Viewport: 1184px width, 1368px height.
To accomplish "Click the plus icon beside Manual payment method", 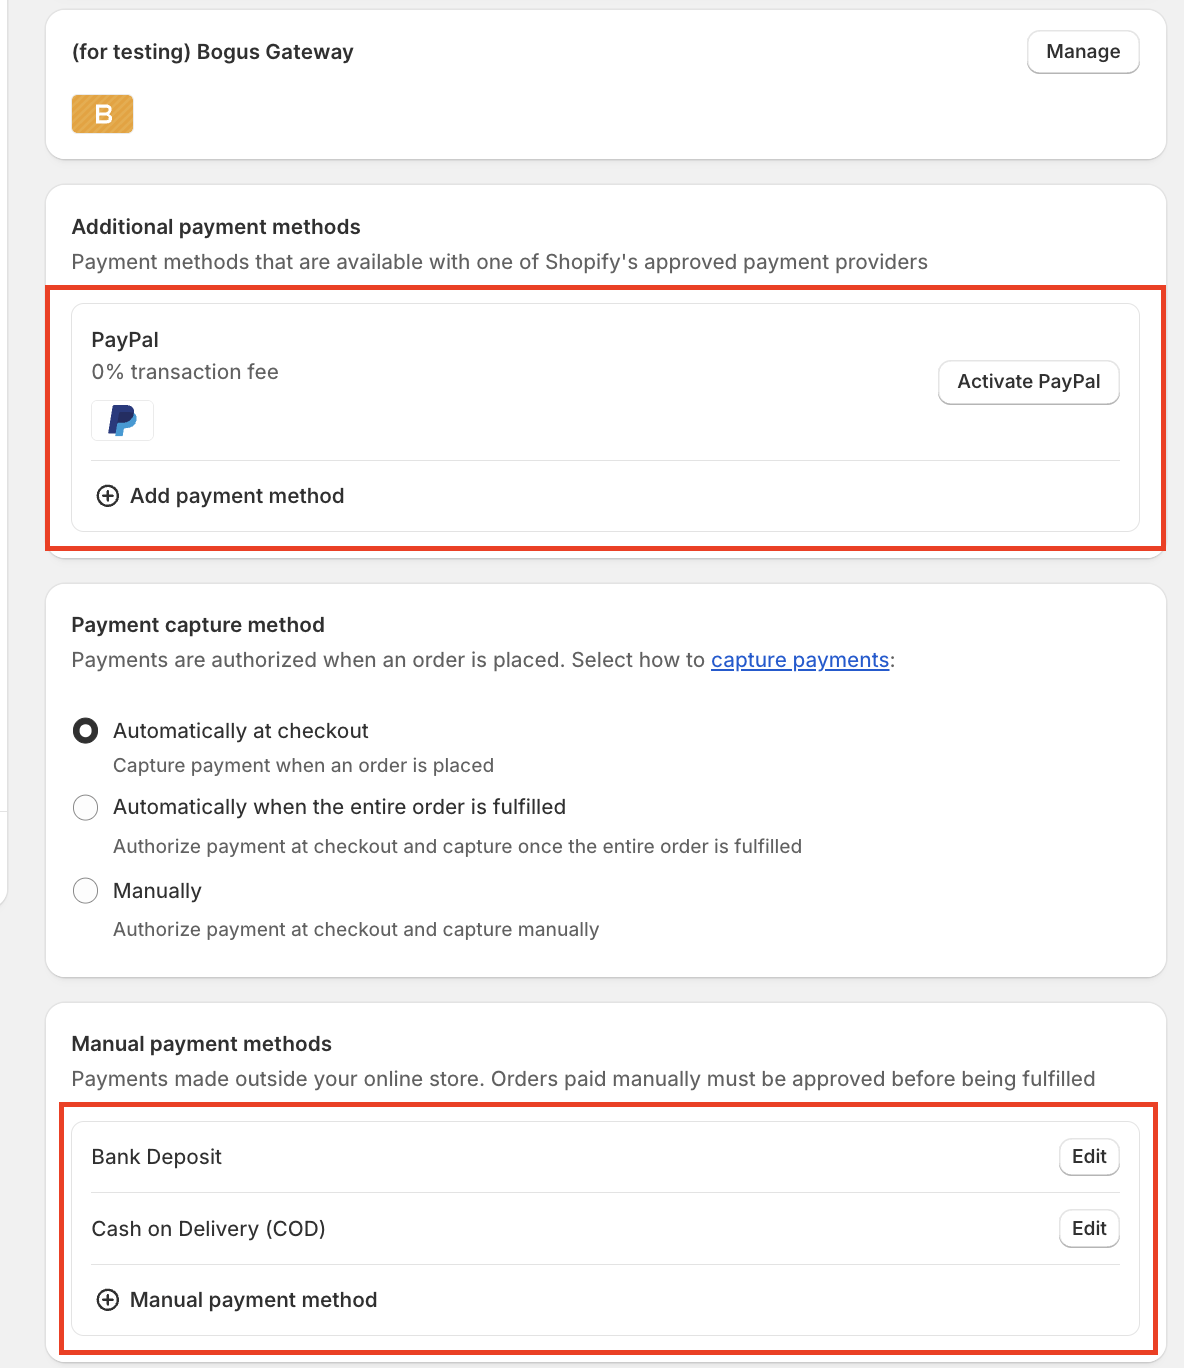I will (107, 1300).
